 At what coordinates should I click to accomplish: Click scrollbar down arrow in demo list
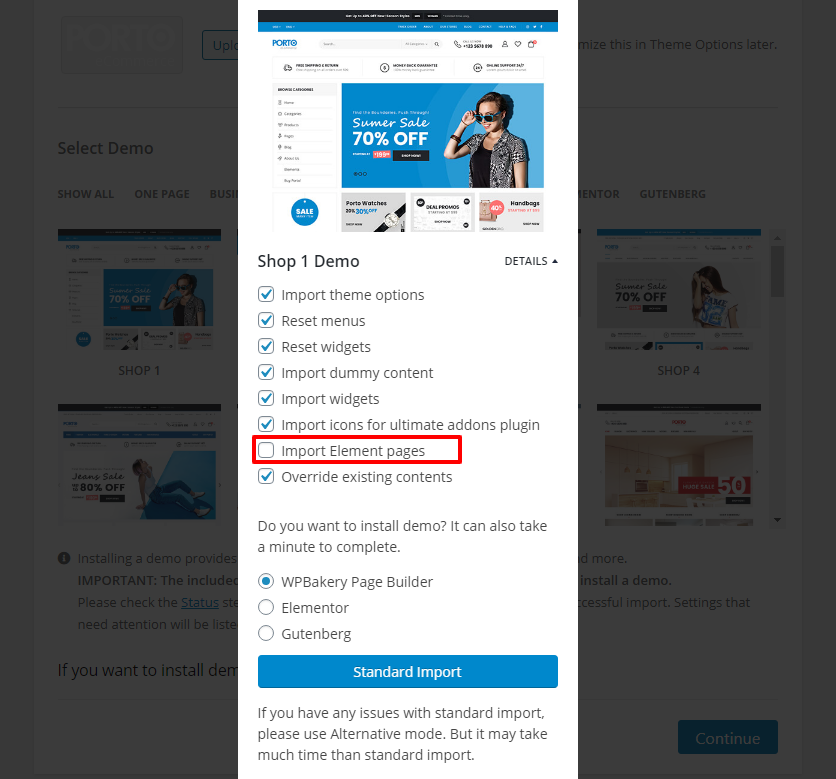tap(777, 520)
